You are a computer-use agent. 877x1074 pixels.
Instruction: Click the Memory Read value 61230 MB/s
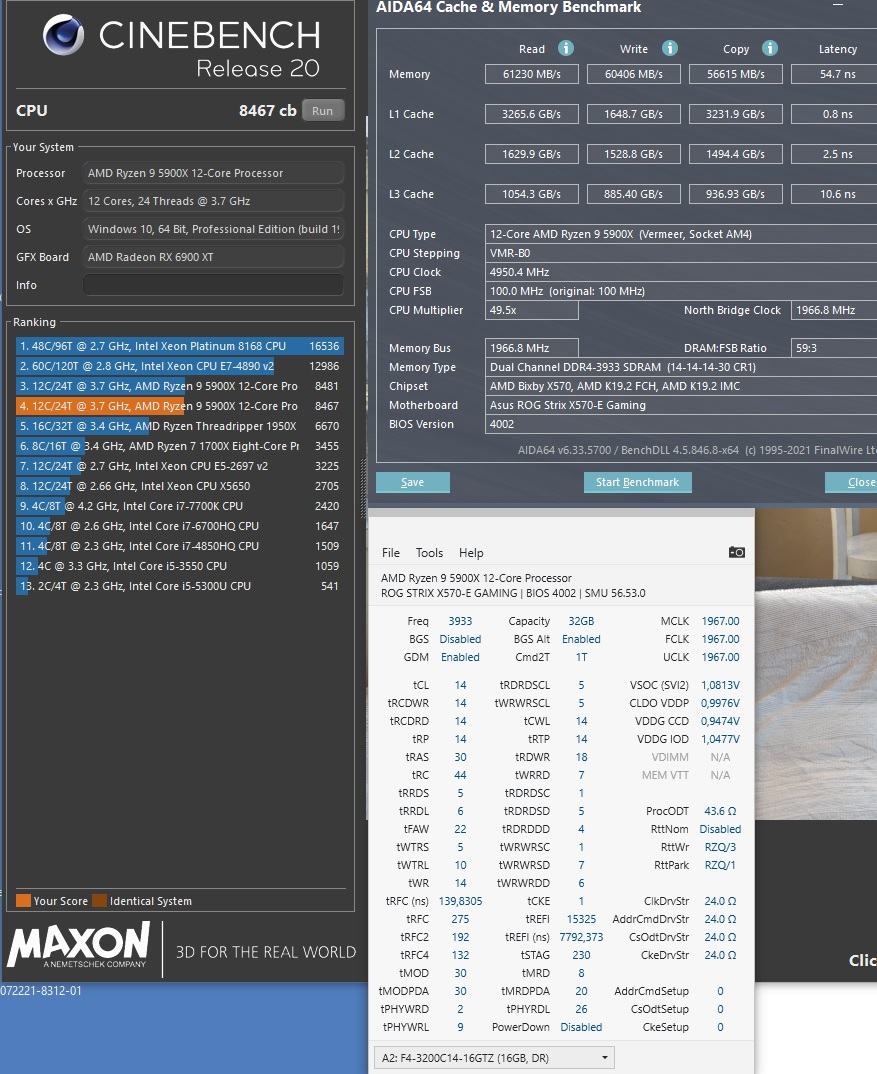[532, 74]
